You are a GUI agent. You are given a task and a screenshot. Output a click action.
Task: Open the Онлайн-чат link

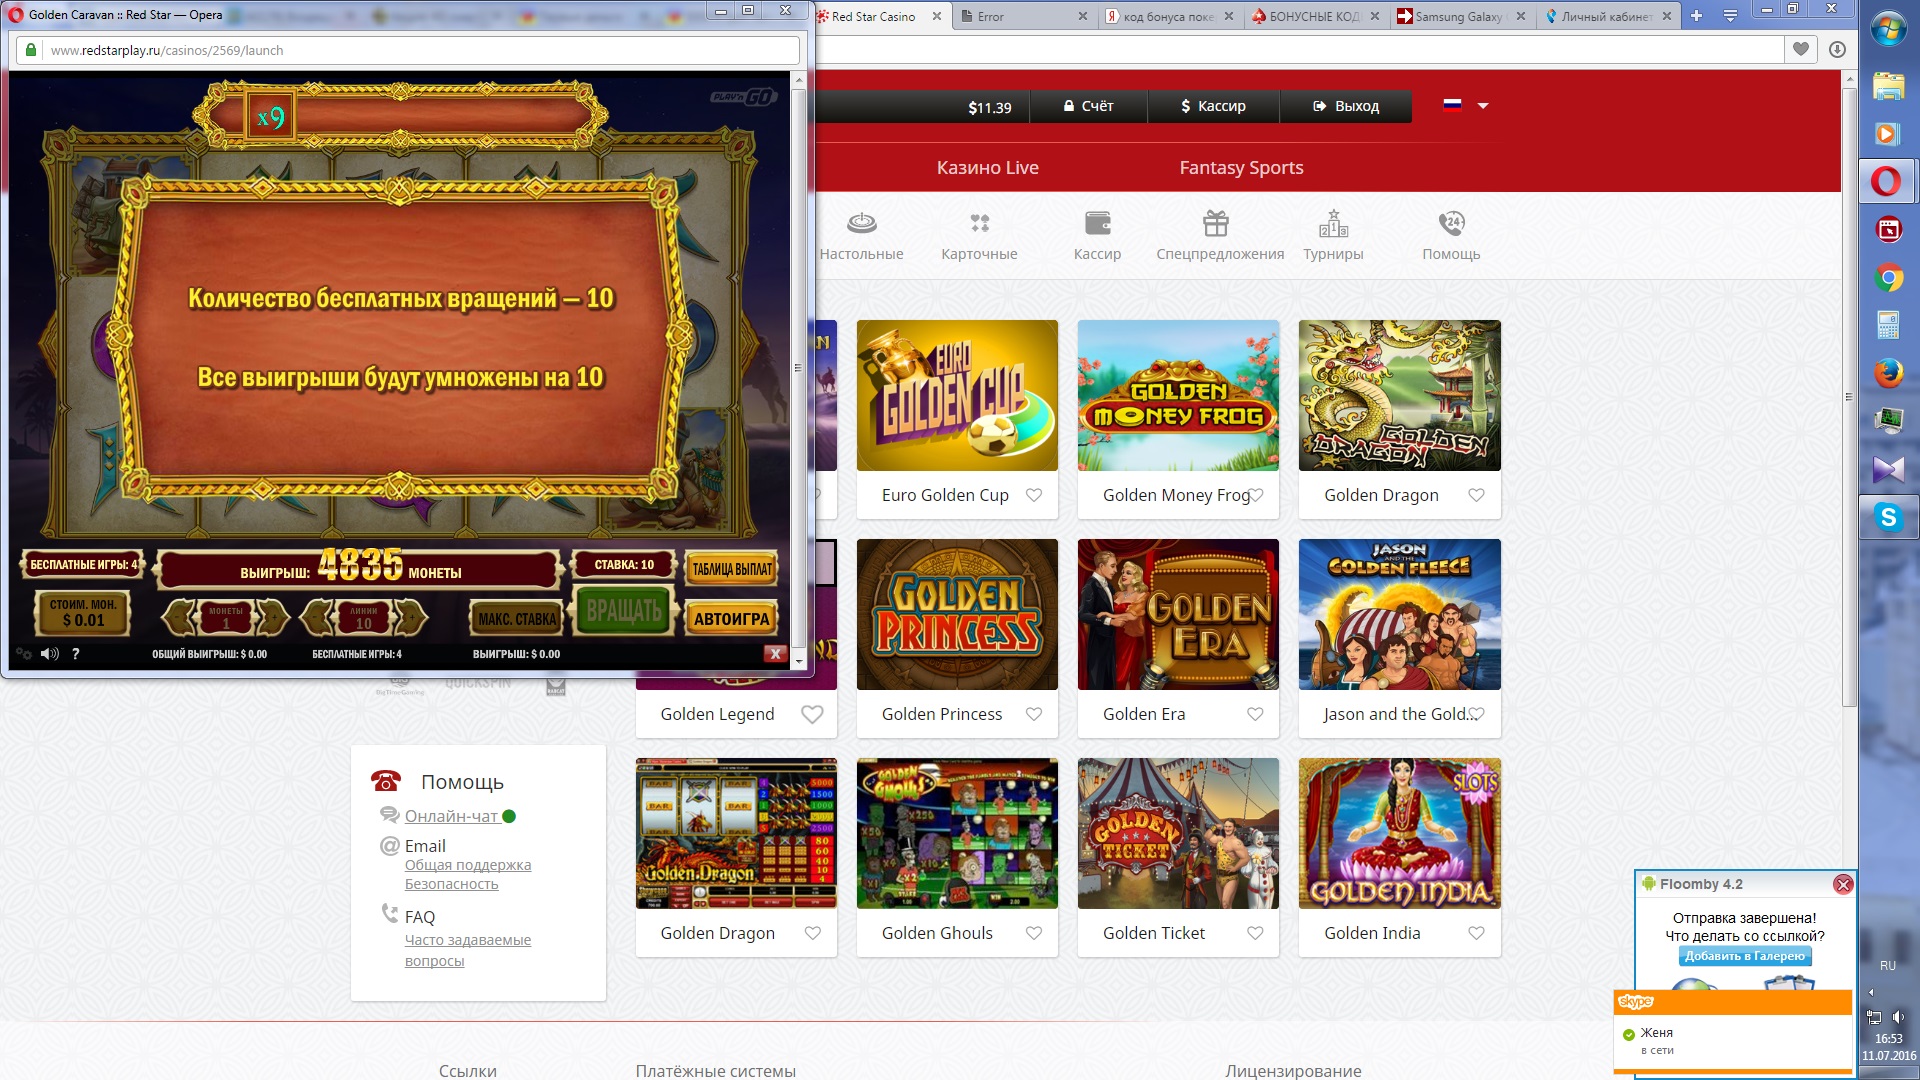coord(451,816)
